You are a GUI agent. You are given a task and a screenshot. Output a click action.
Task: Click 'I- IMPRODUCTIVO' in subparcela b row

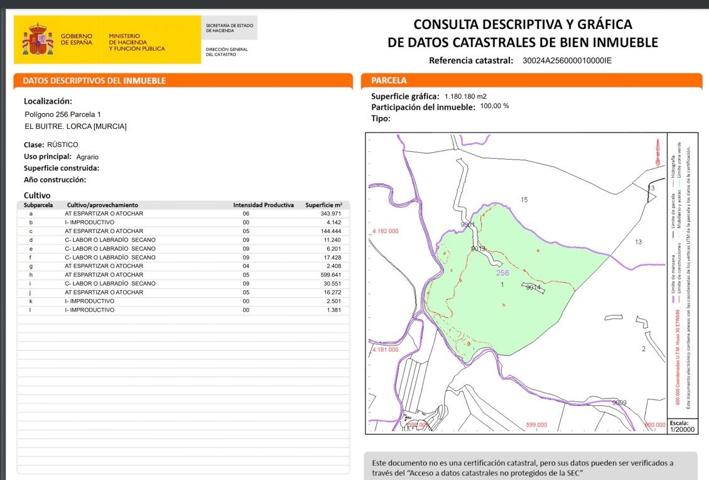(90, 222)
